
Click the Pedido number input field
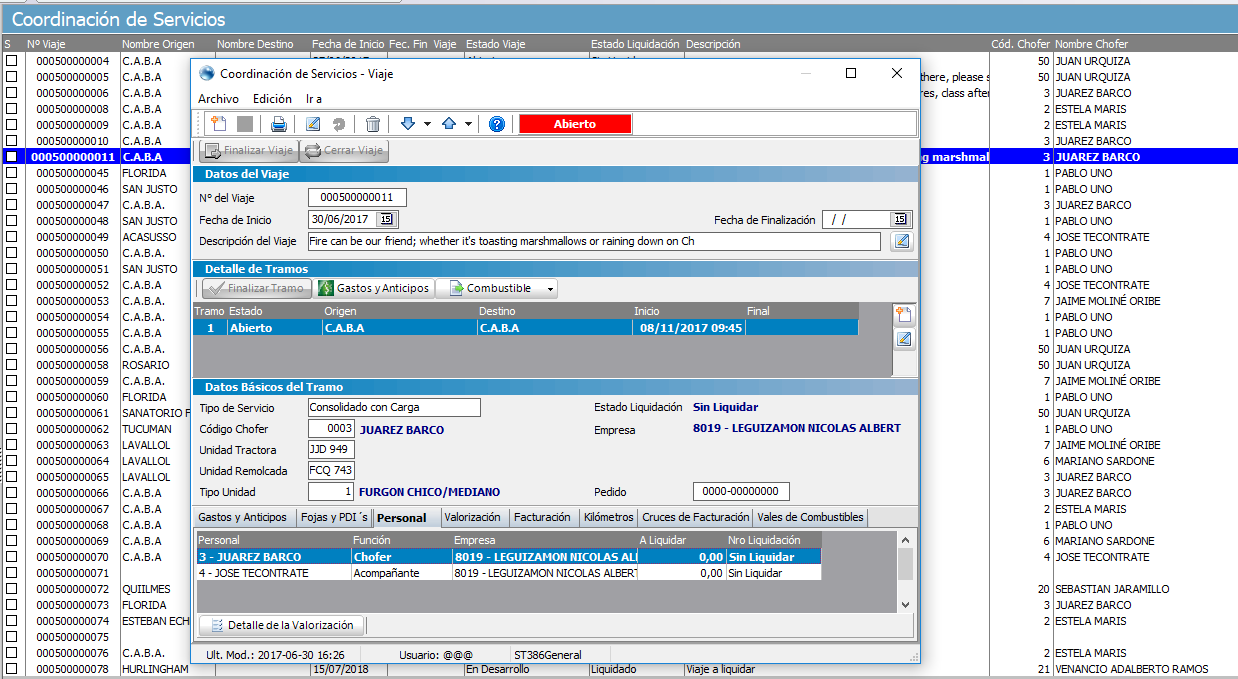tap(741, 491)
